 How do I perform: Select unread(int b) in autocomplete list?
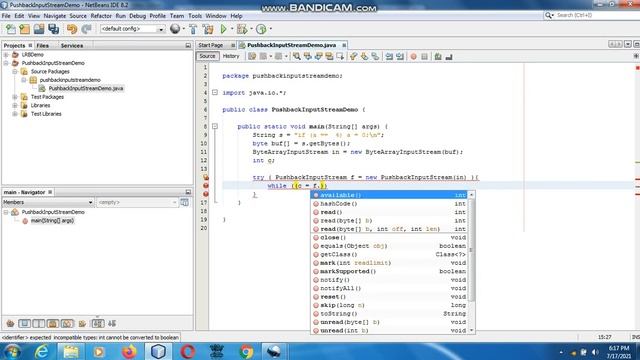click(x=390, y=331)
